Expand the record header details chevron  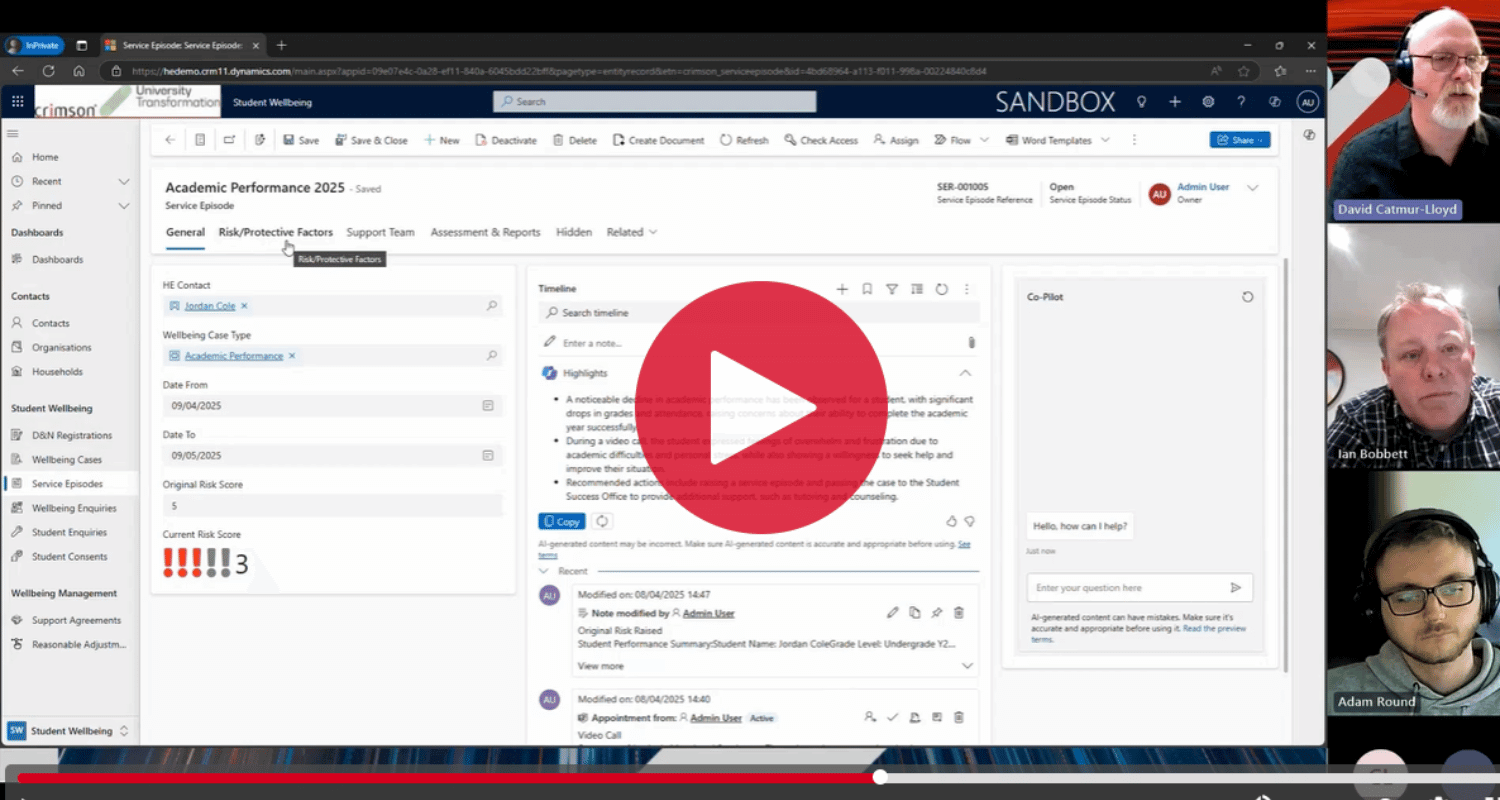1252,188
